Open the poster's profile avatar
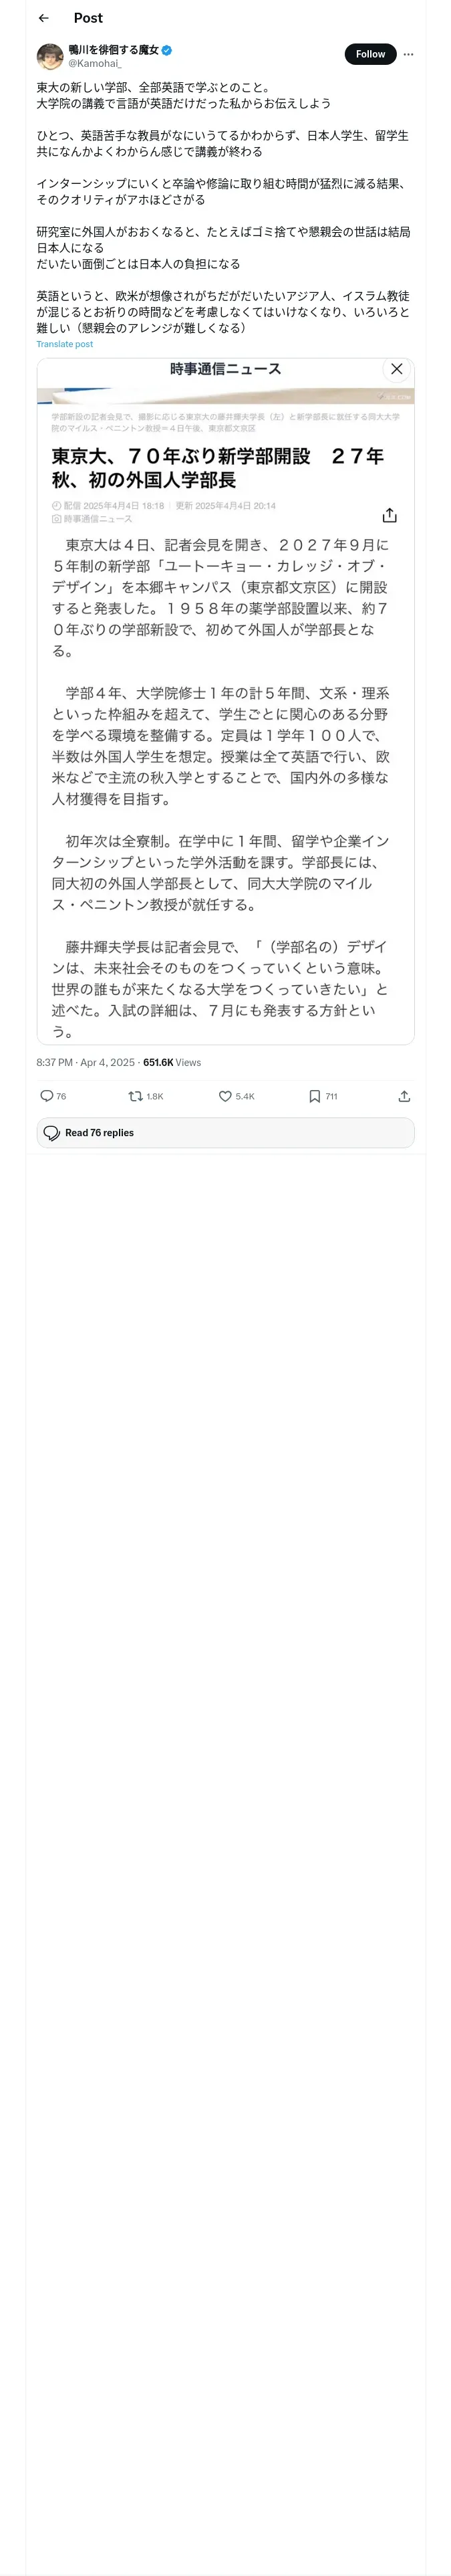 tap(50, 56)
